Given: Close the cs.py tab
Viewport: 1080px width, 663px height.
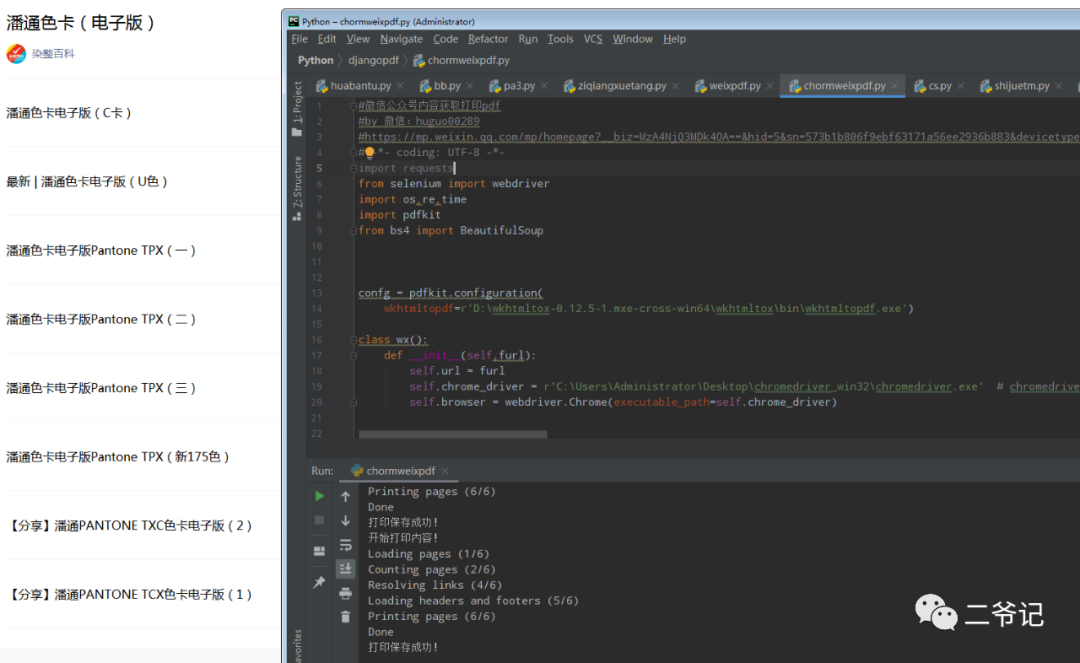Looking at the screenshot, I should pyautogui.click(x=961, y=86).
